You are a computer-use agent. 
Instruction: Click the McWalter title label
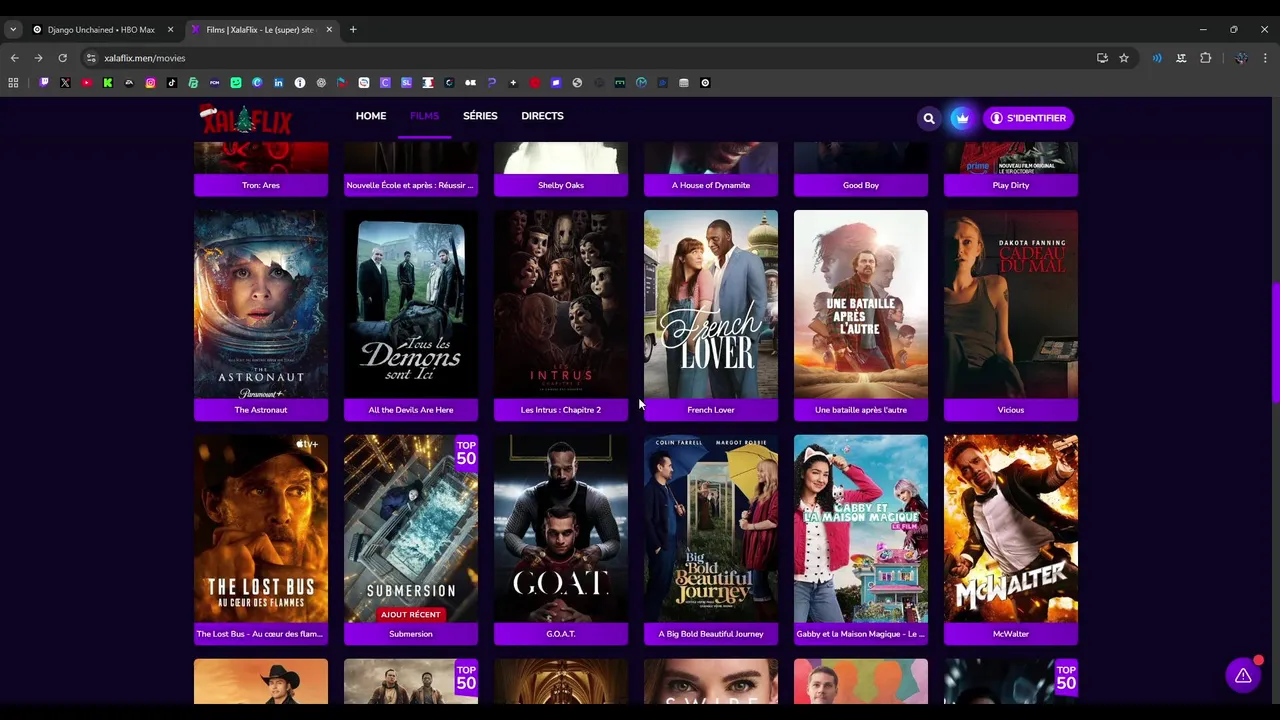[1011, 634]
